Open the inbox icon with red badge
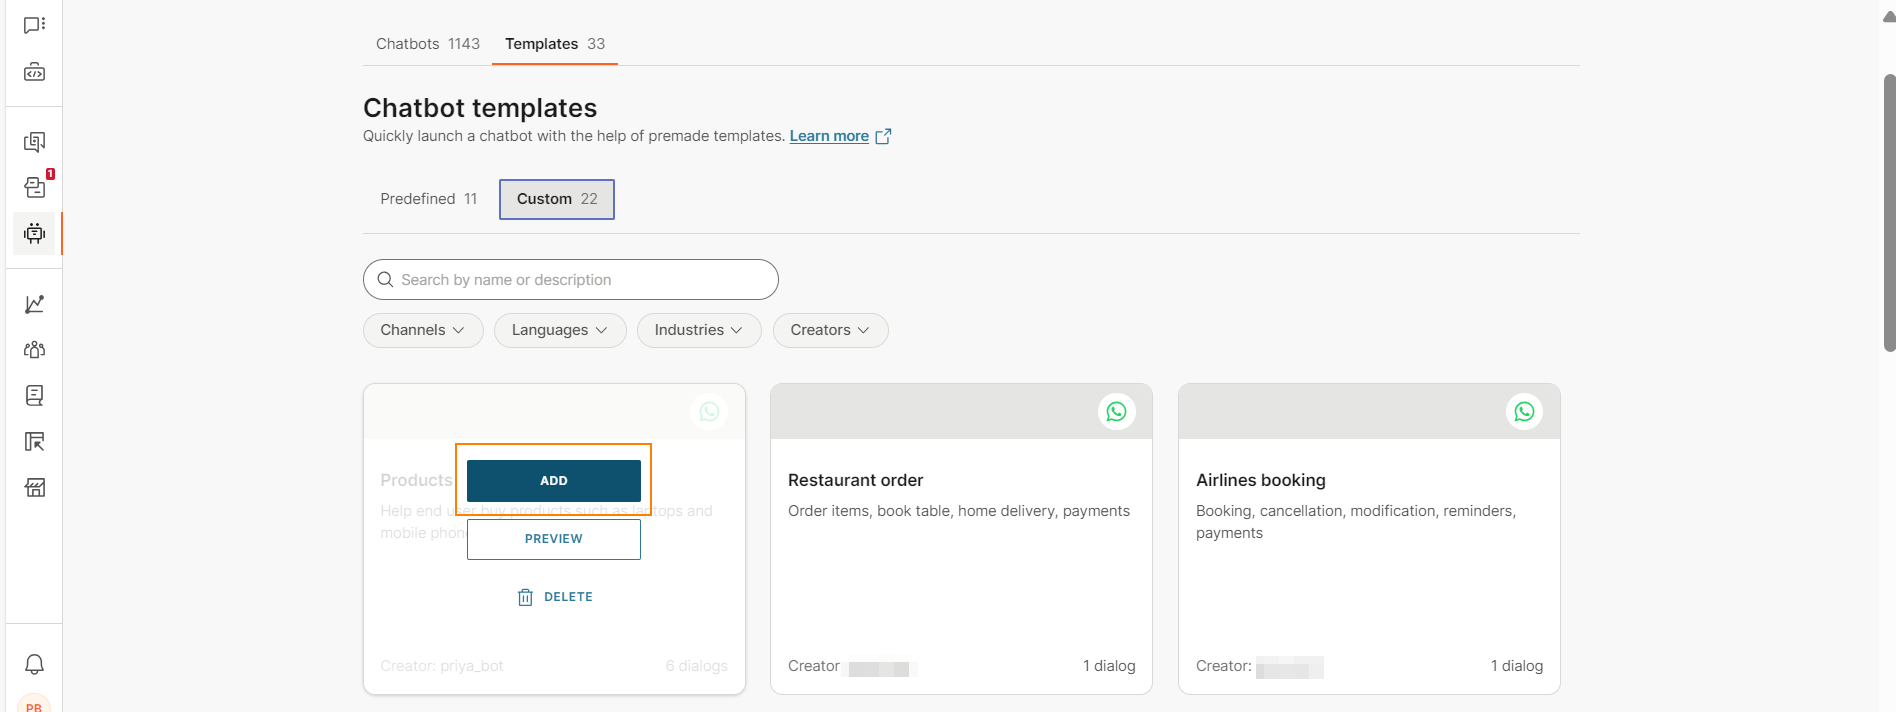 point(36,186)
